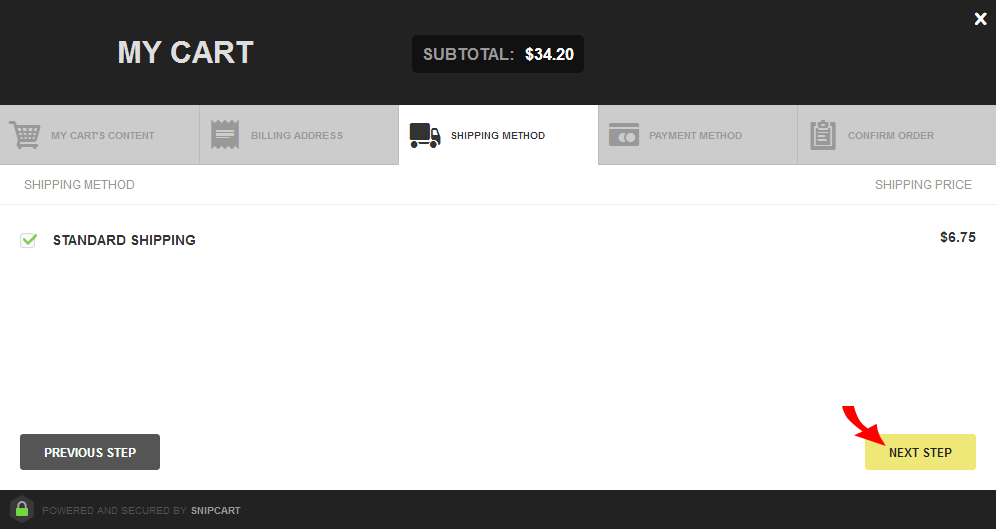
Task: Click the My Cart heading
Action: tap(185, 52)
